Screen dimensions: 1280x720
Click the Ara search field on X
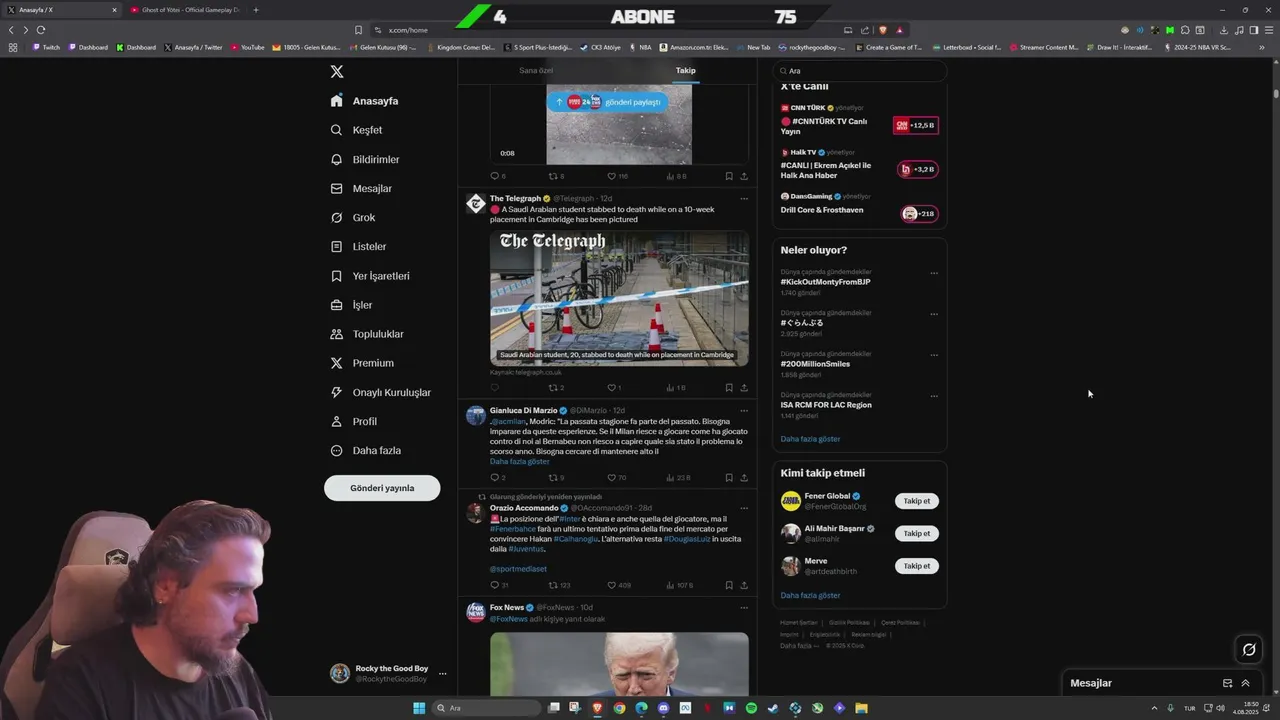coord(860,71)
